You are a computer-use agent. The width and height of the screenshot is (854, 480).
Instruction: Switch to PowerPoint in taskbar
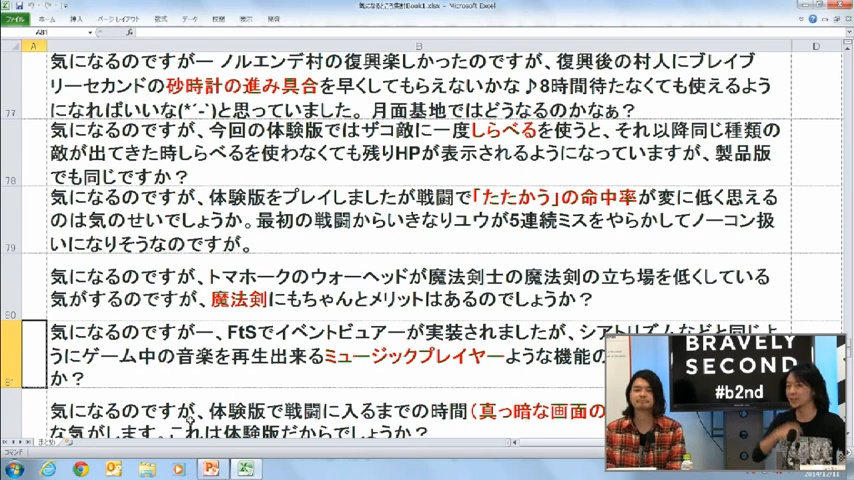tap(211, 469)
